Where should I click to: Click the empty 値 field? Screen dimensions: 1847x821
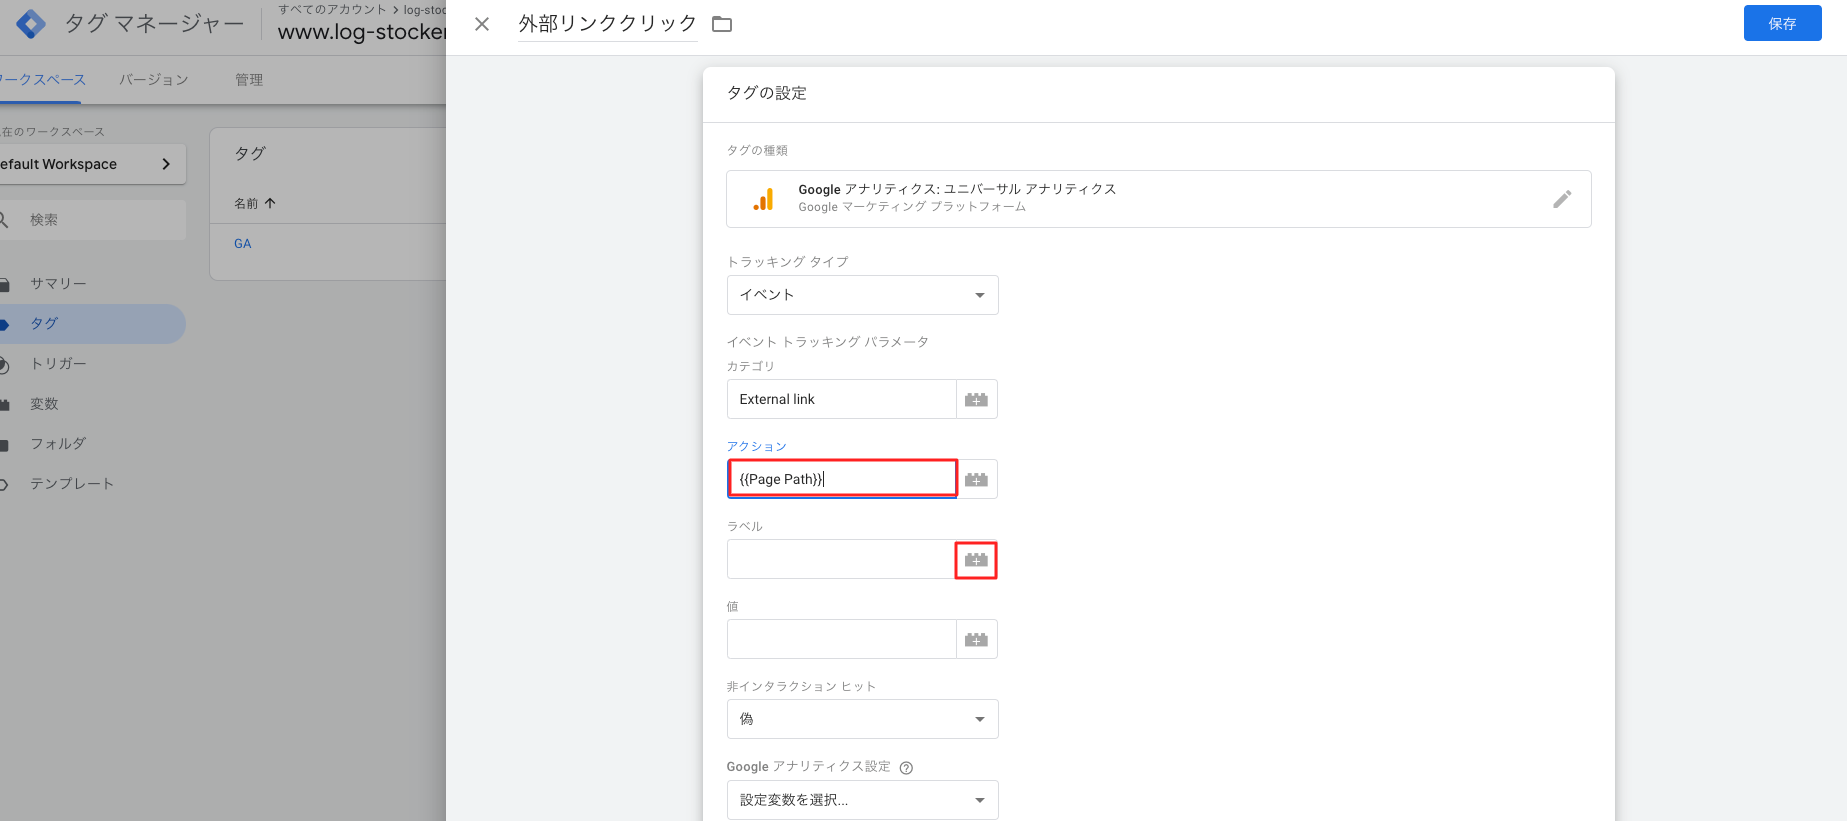(x=841, y=639)
